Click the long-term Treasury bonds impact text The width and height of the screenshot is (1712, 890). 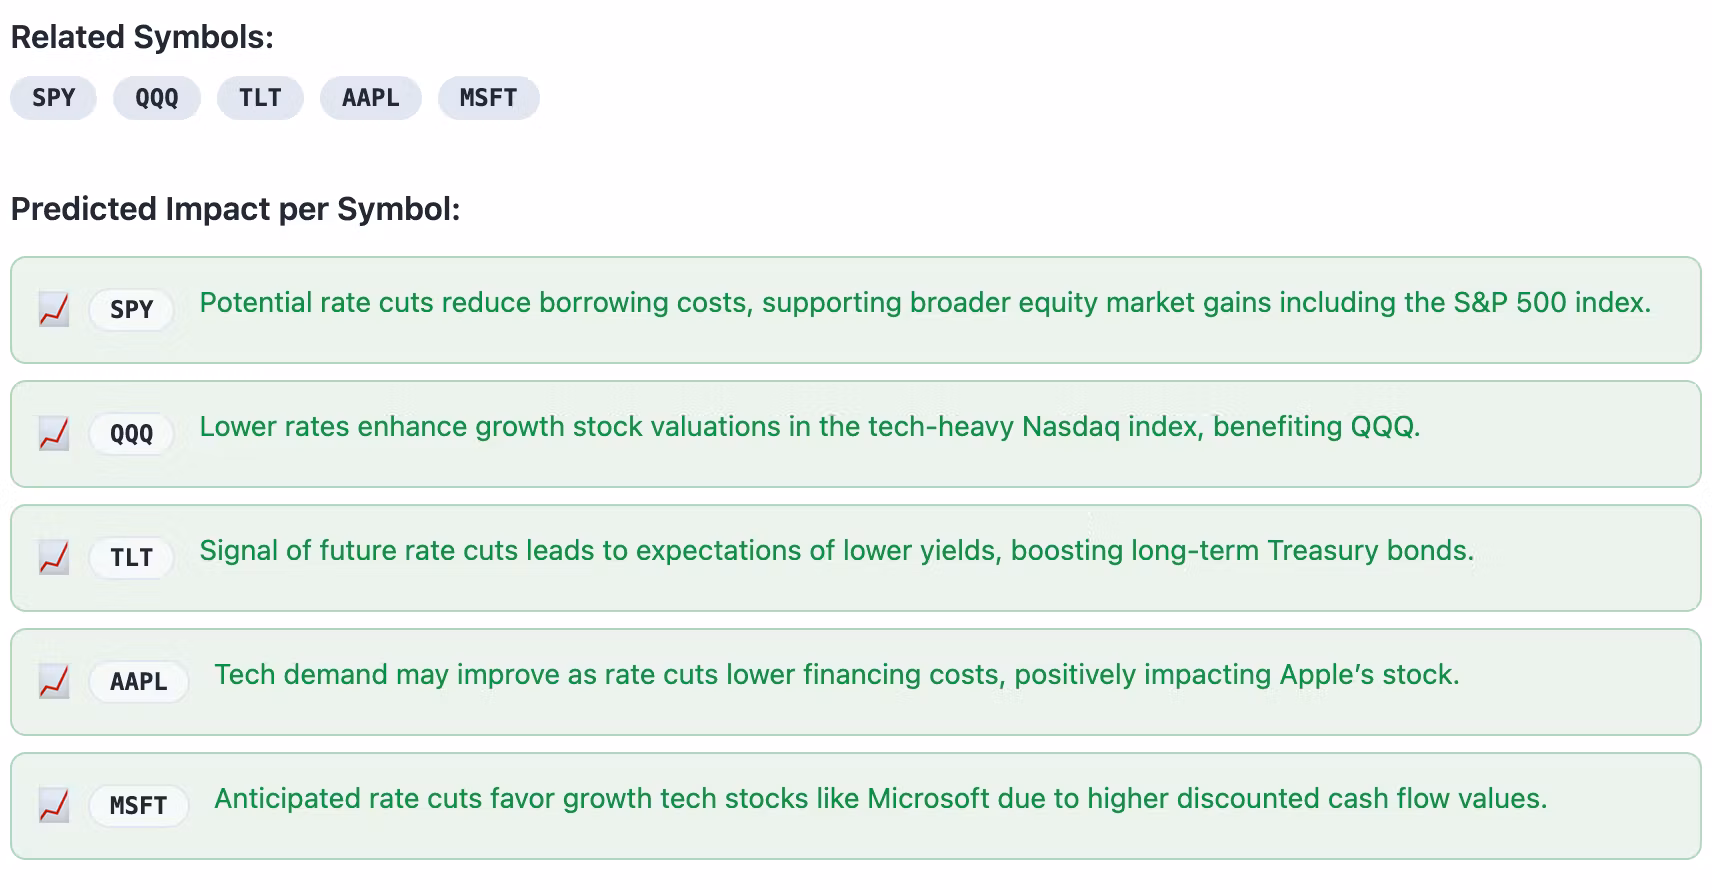point(837,551)
